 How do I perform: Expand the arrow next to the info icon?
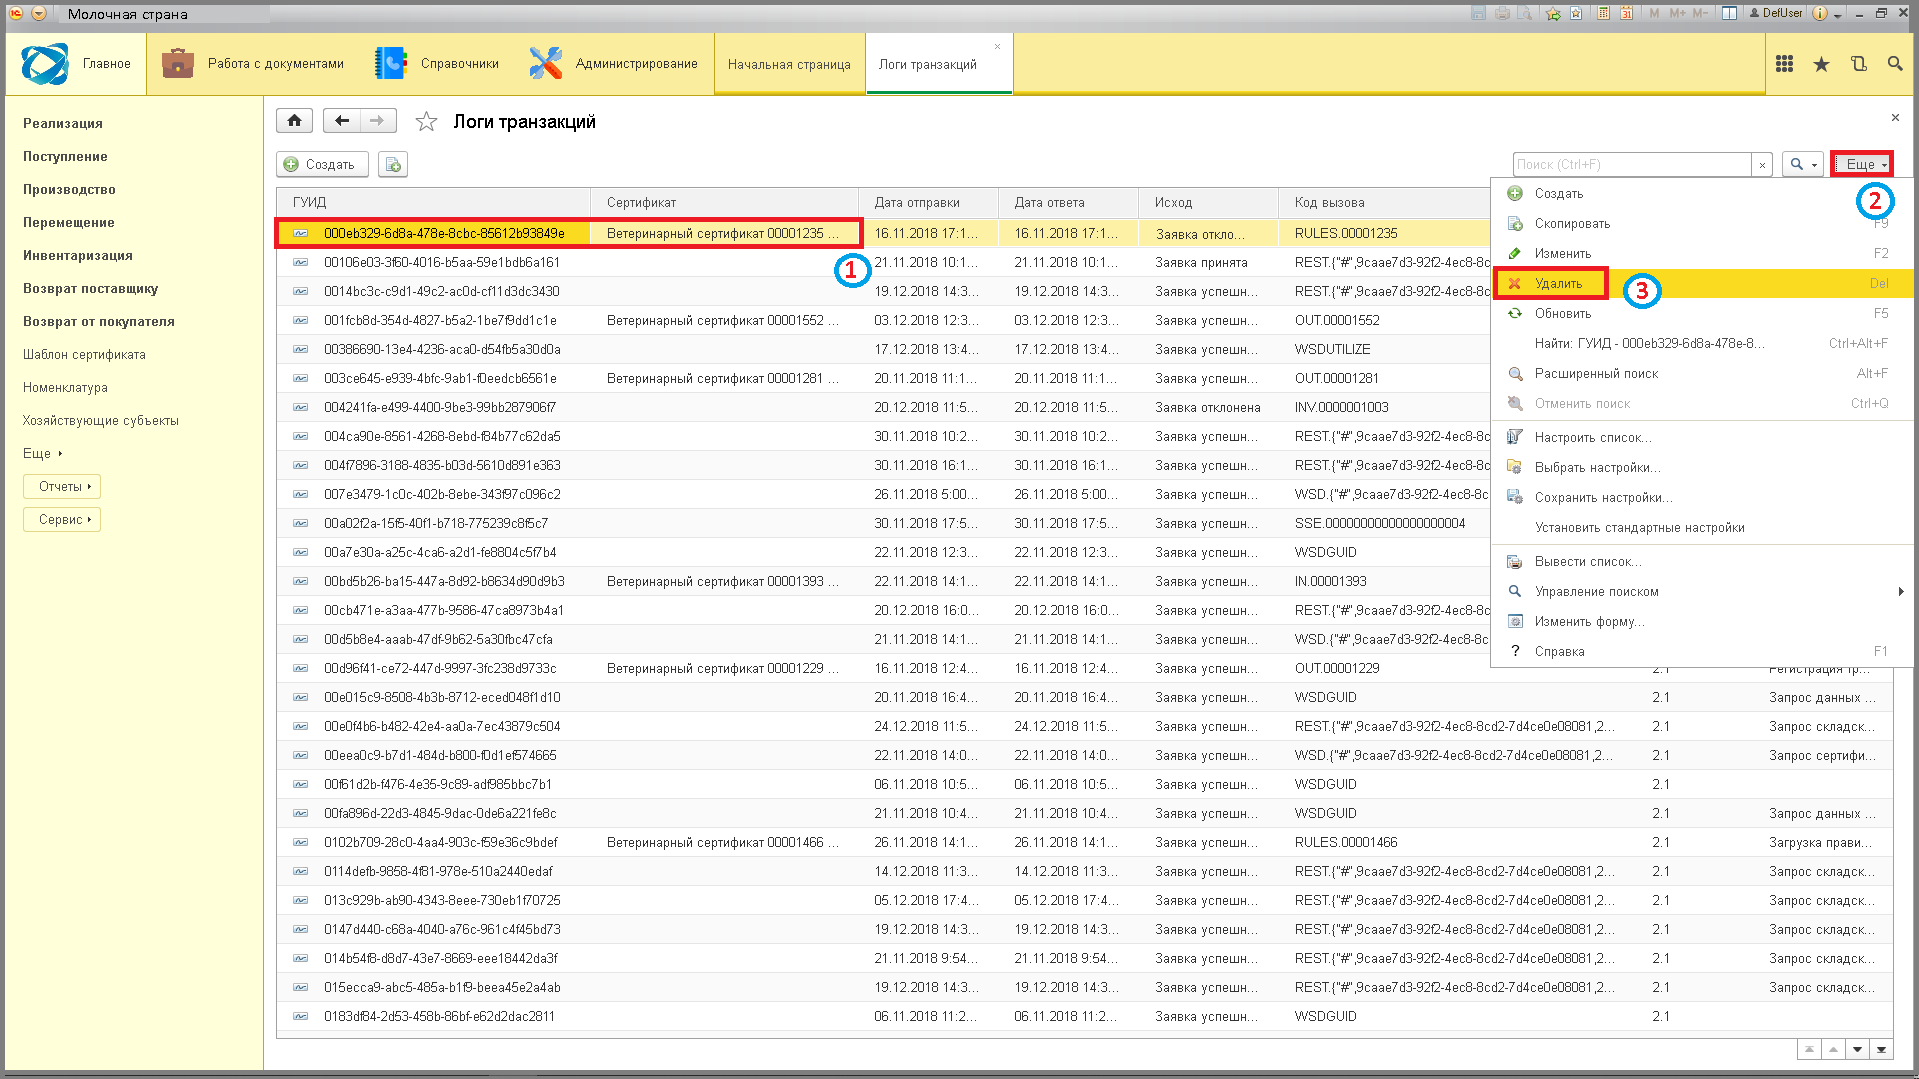coord(1838,16)
